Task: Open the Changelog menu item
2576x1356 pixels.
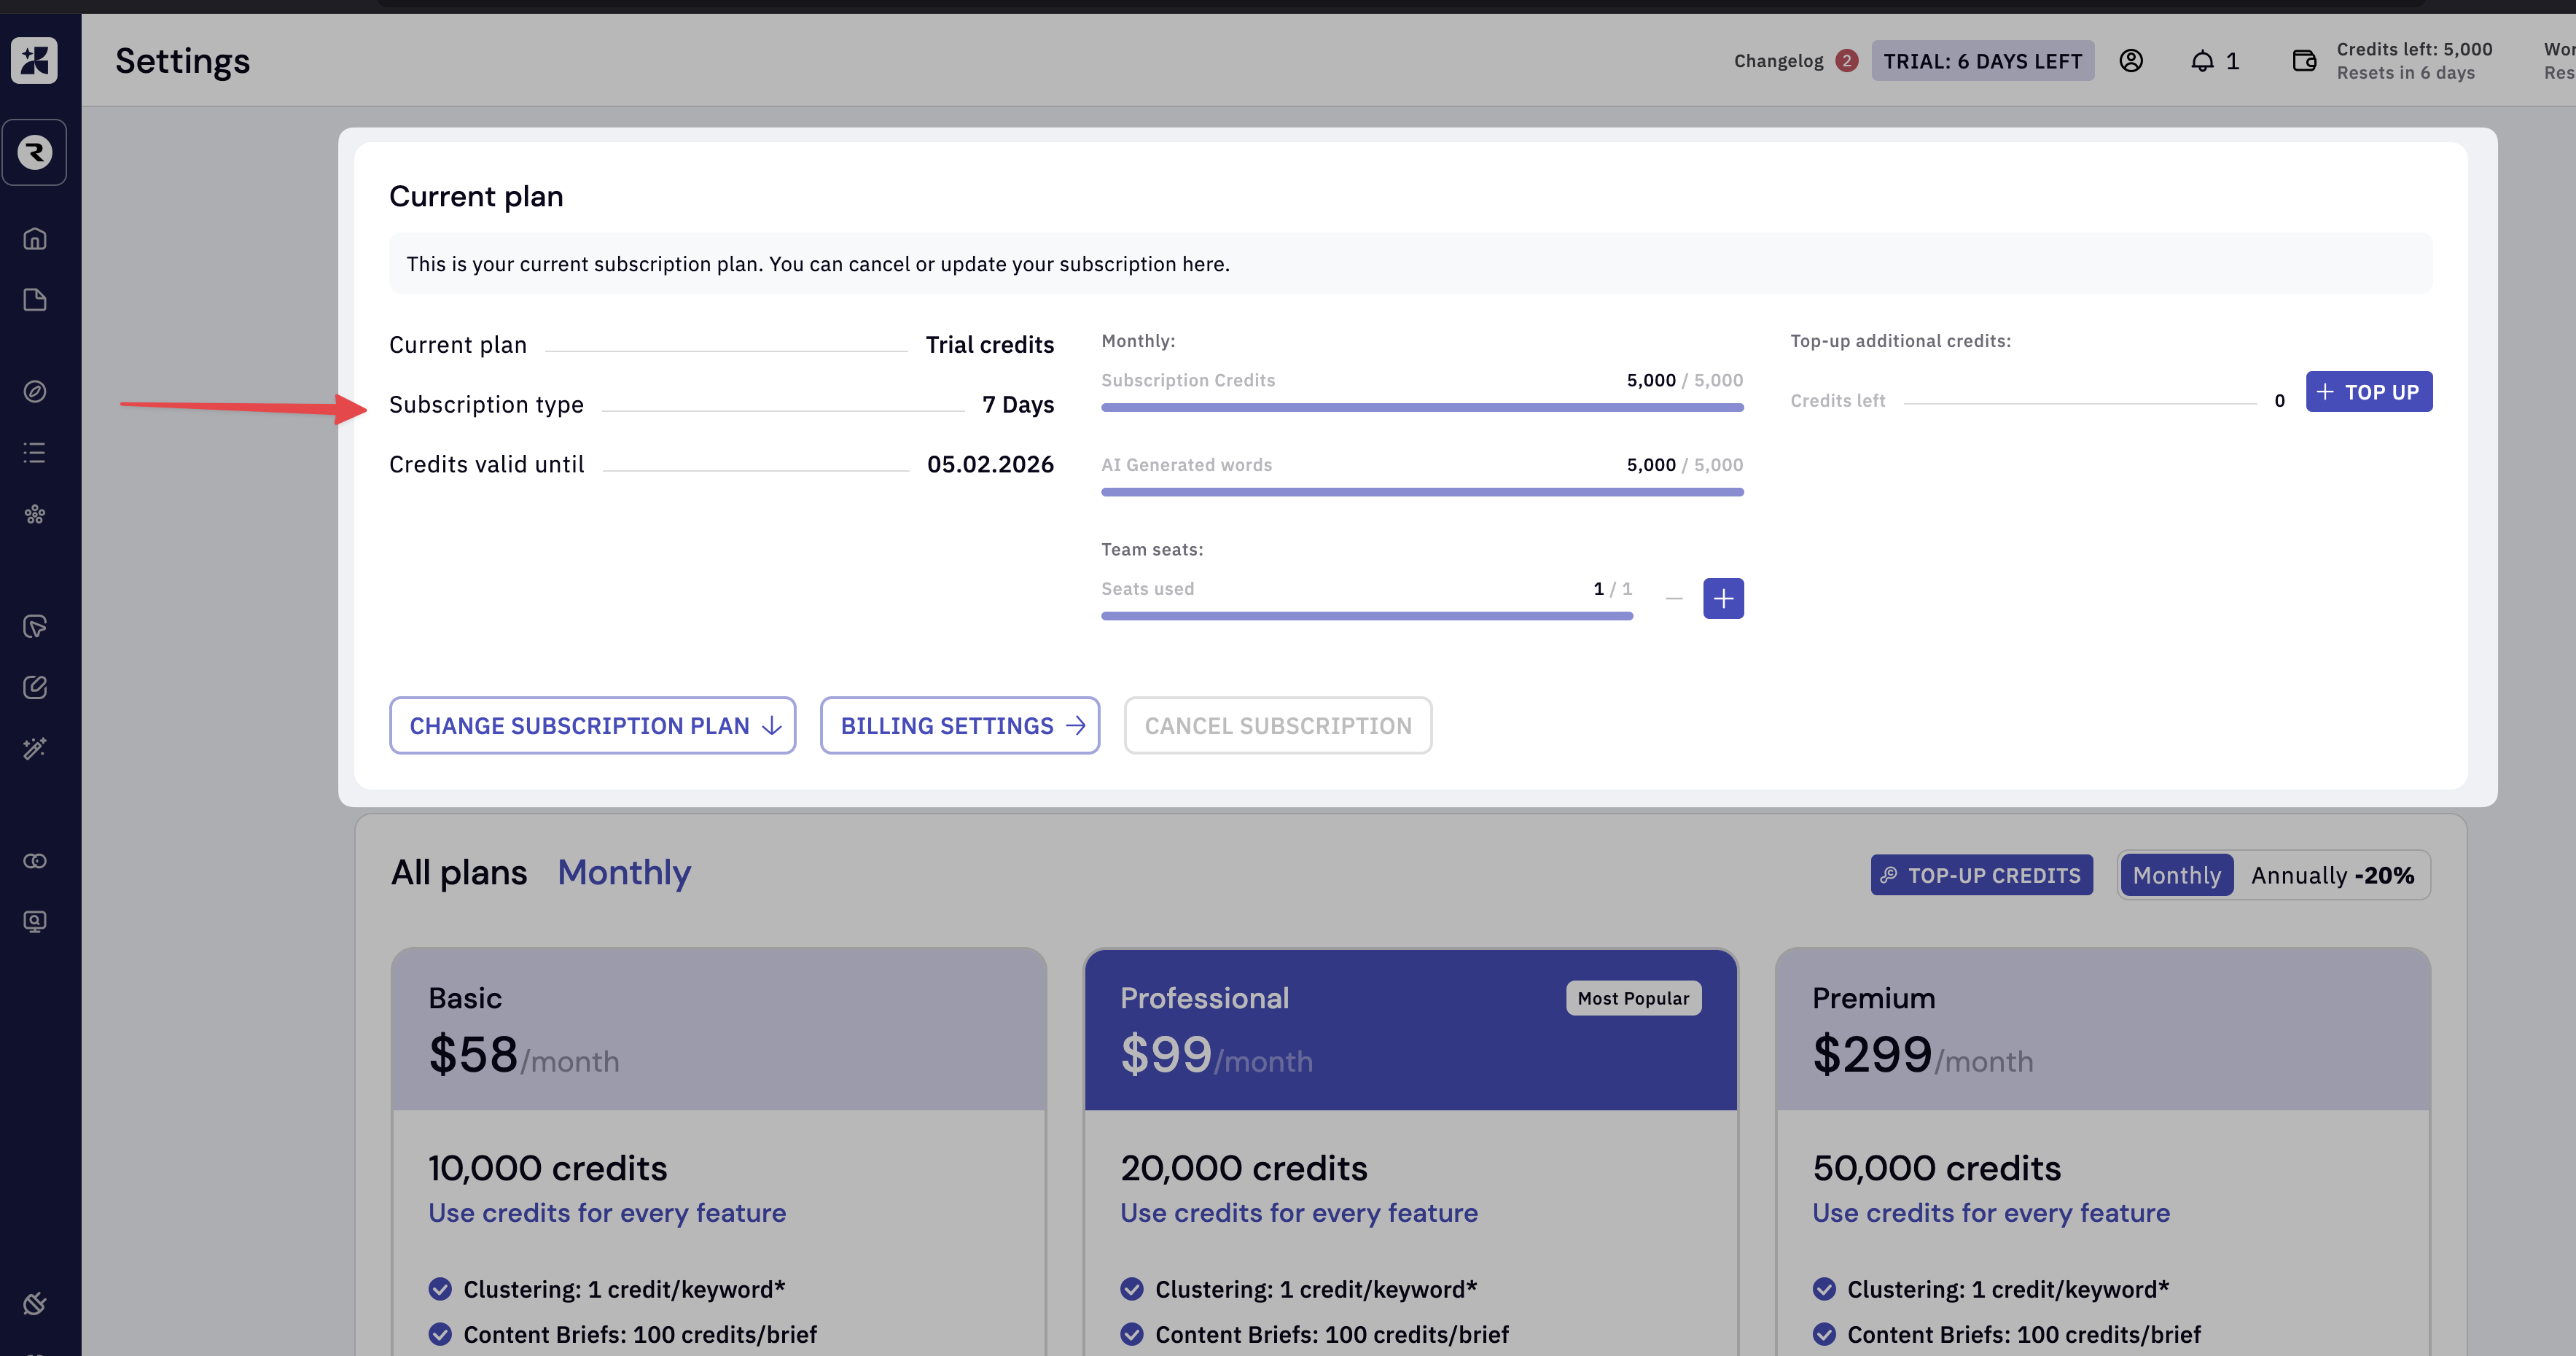Action: click(x=1778, y=61)
